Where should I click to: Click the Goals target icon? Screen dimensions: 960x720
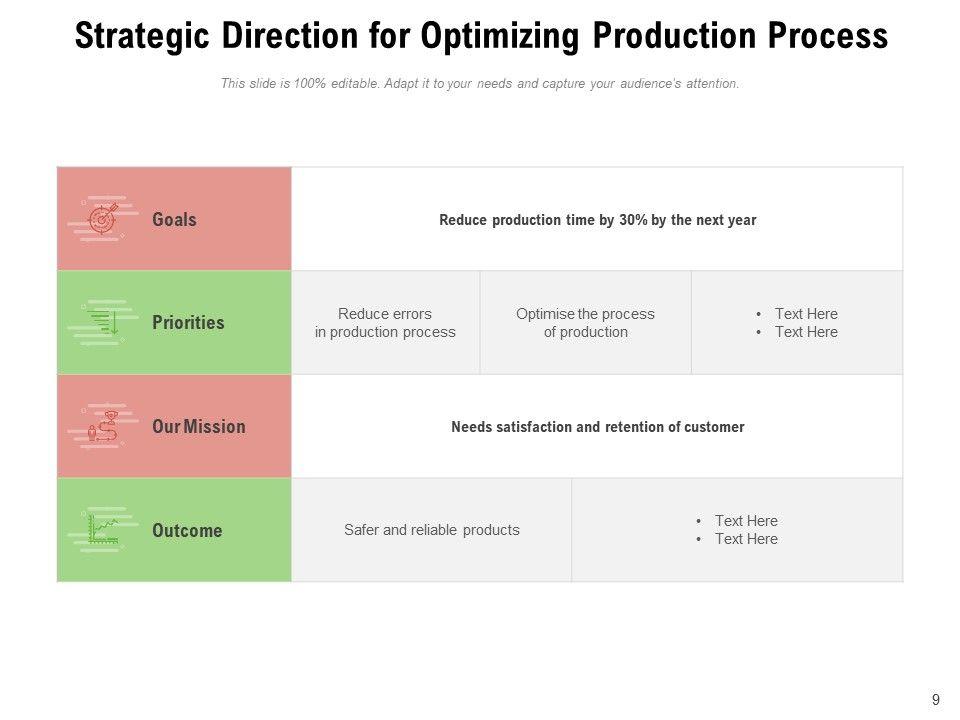(103, 219)
